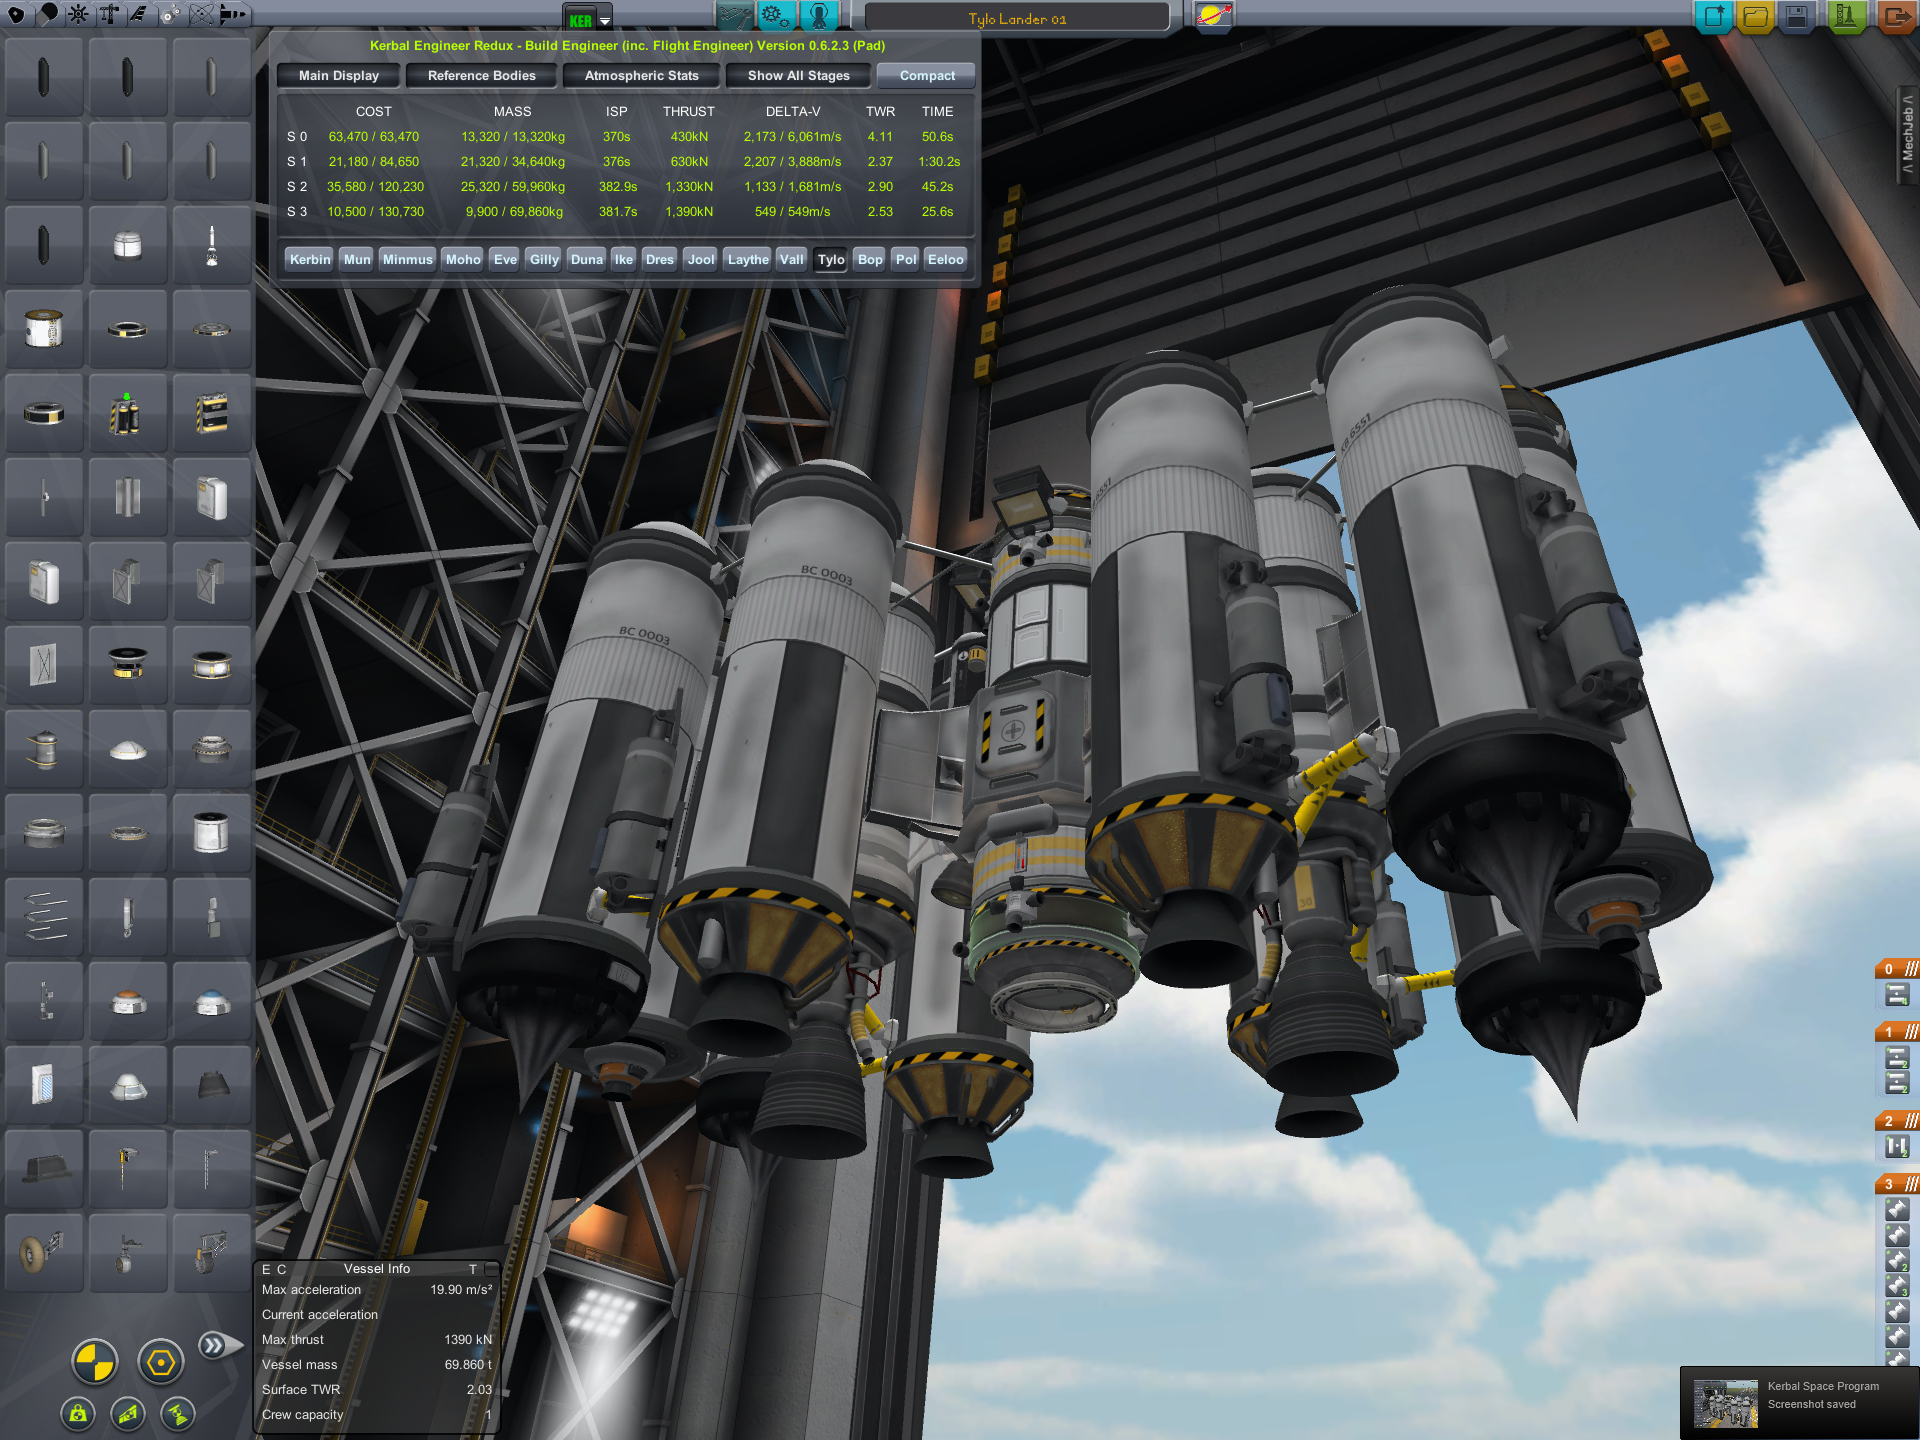
Task: Select Jool as reference body
Action: pos(701,260)
